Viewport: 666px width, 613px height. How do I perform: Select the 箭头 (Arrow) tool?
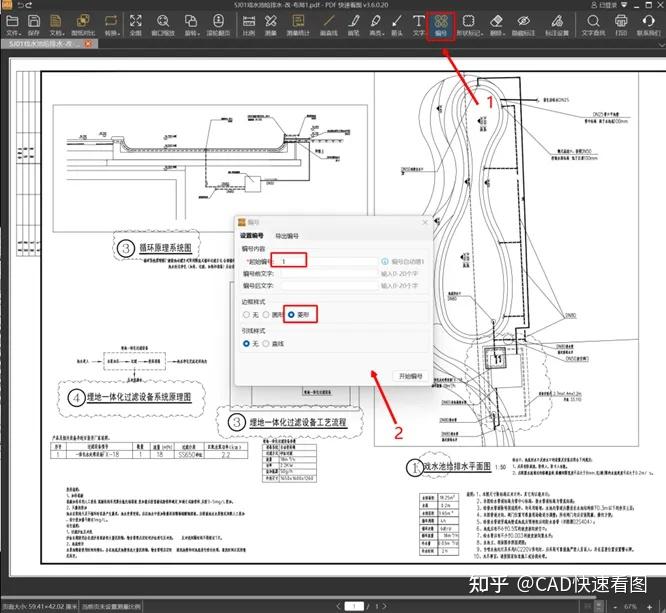[397, 25]
